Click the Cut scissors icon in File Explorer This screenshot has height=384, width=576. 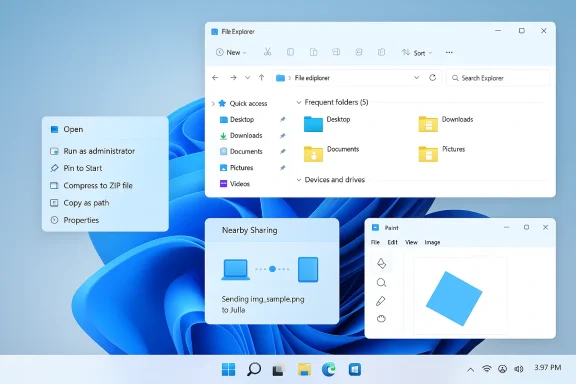267,52
